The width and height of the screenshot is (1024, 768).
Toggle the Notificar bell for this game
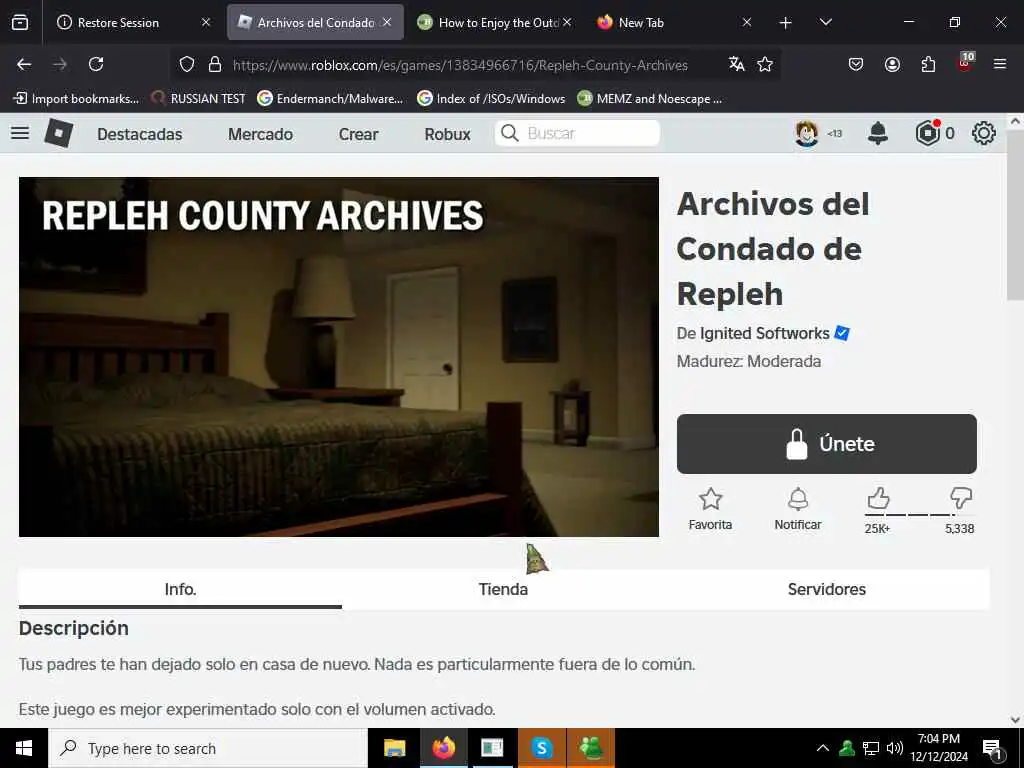[x=797, y=509]
